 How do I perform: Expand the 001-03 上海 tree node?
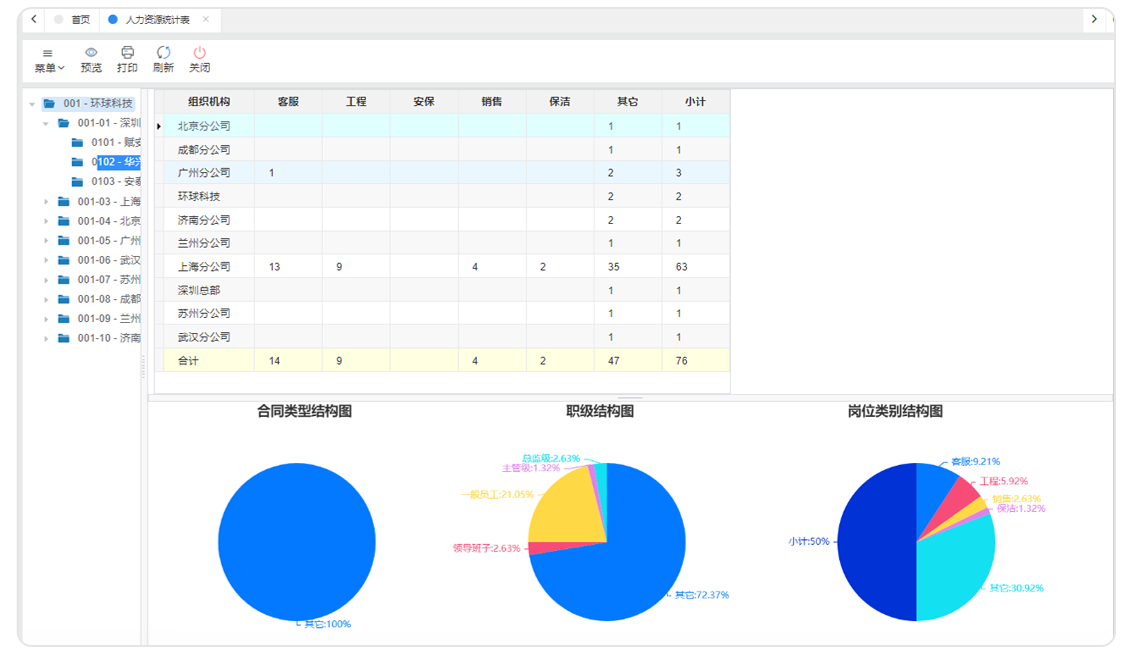[x=46, y=202]
